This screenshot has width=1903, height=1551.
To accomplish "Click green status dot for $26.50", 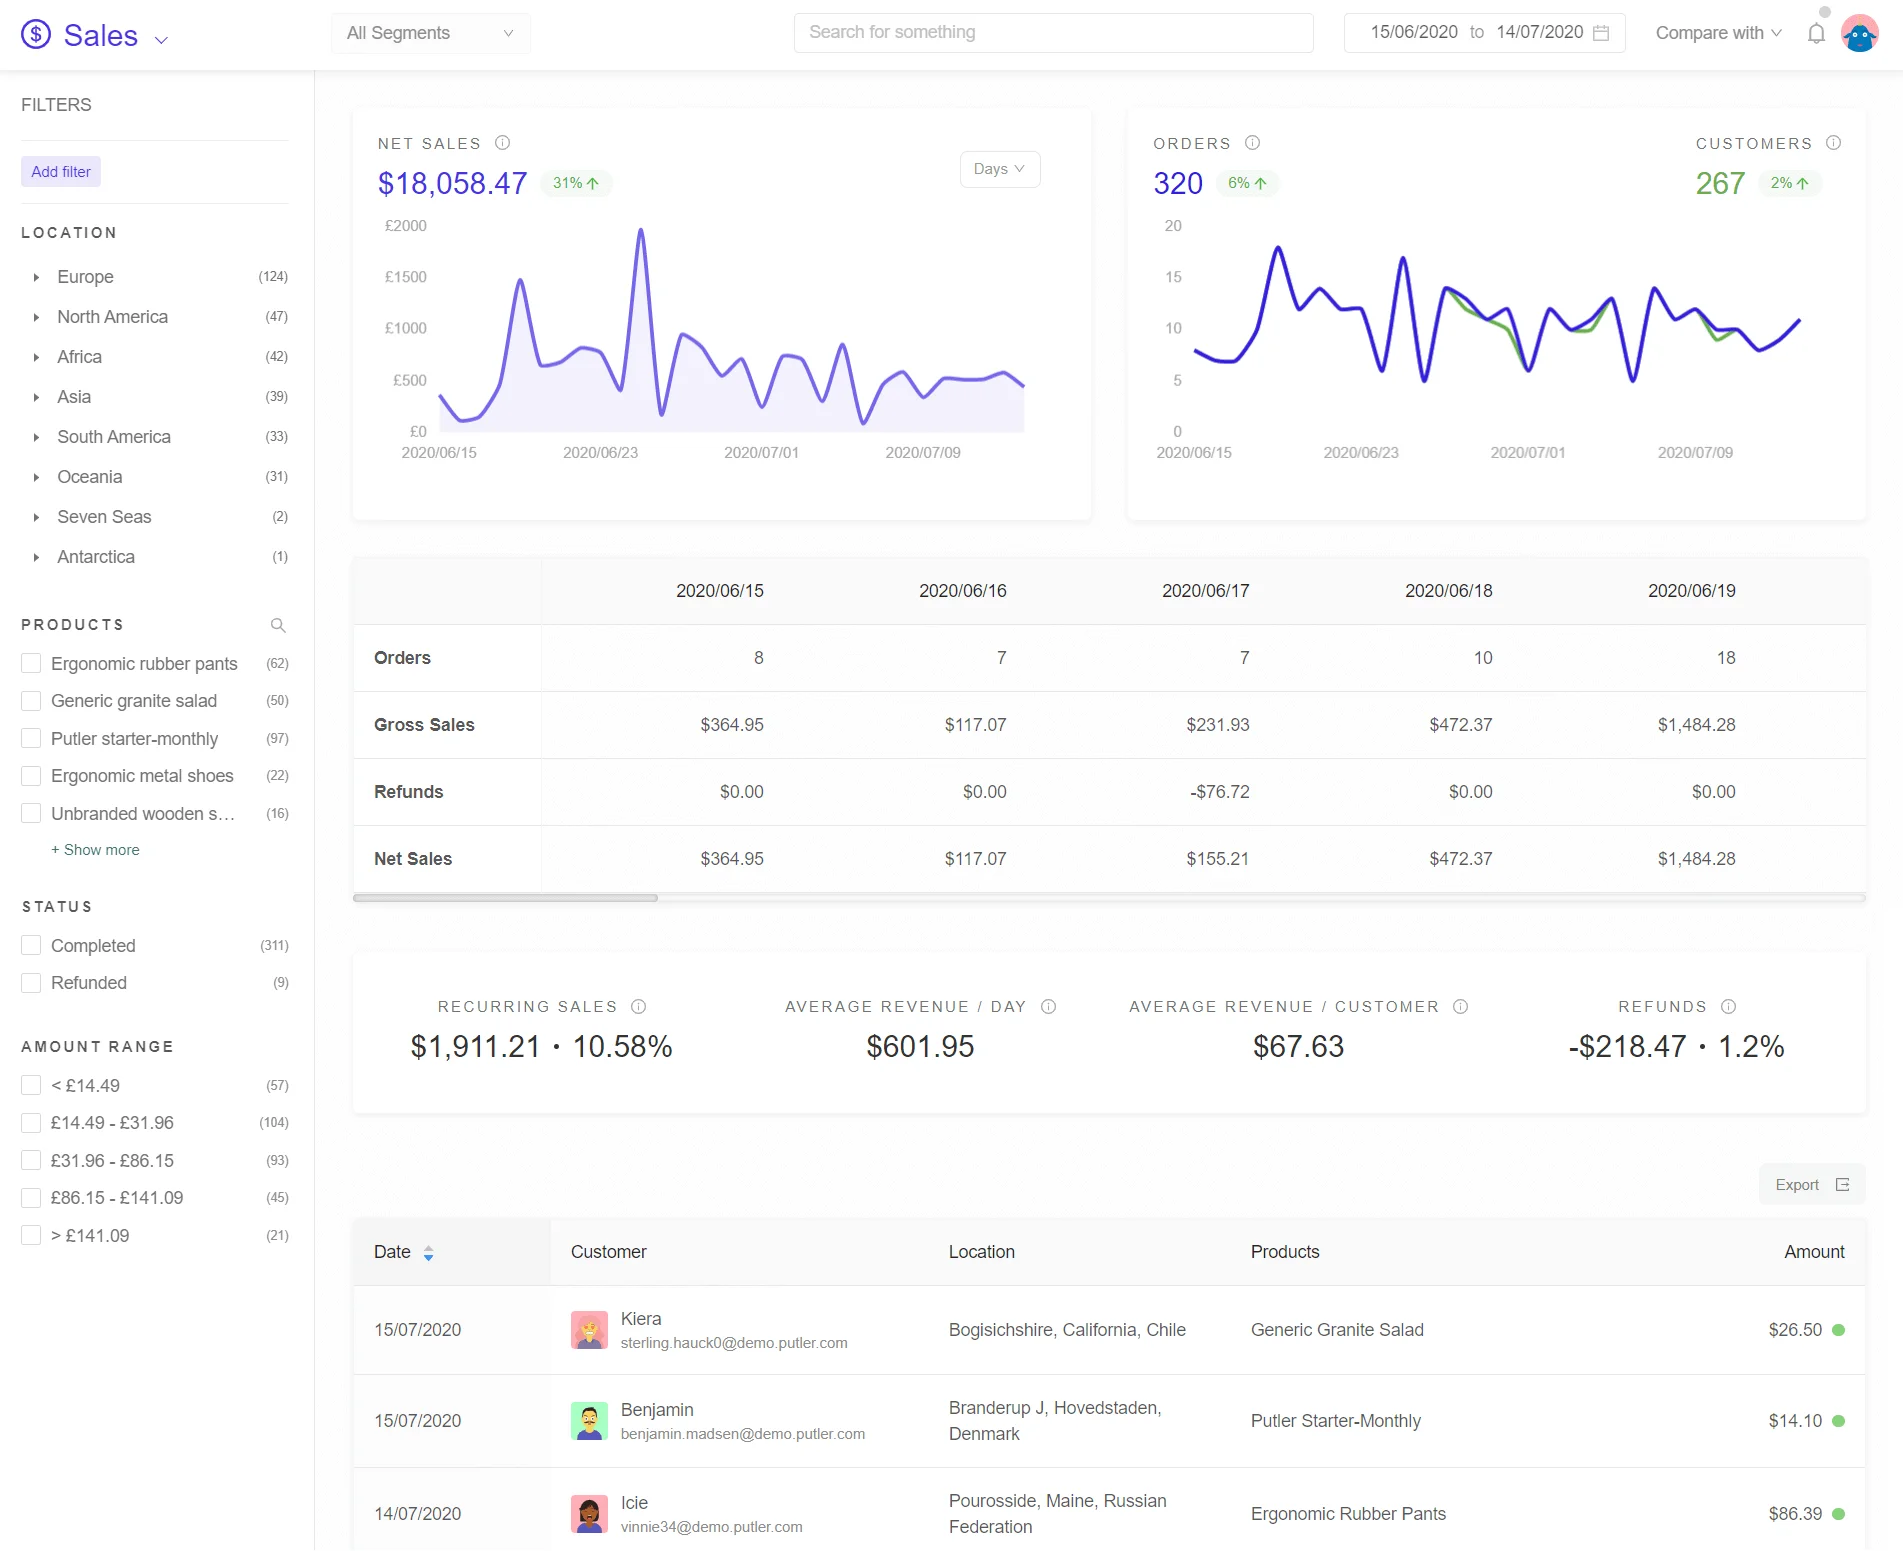I will tap(1838, 1330).
